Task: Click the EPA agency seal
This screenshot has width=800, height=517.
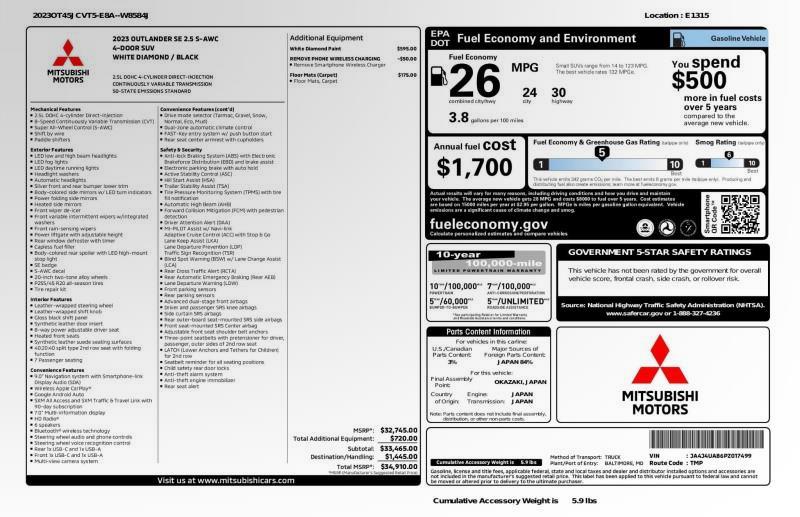Action: [x=645, y=228]
